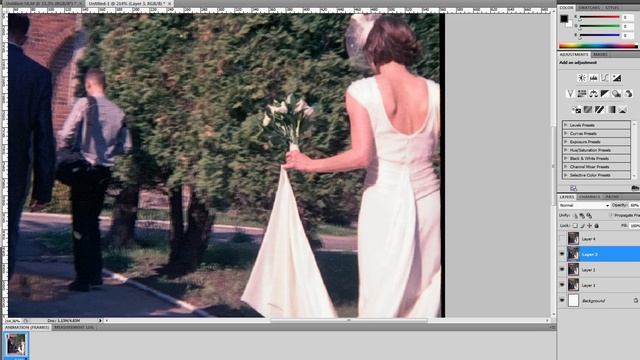Hide Layer 3 using its eye icon

[x=562, y=254]
